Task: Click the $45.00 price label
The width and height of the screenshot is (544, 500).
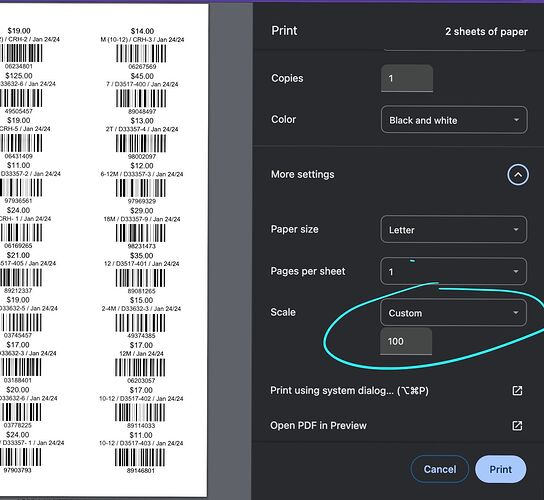Action: pyautogui.click(x=142, y=76)
